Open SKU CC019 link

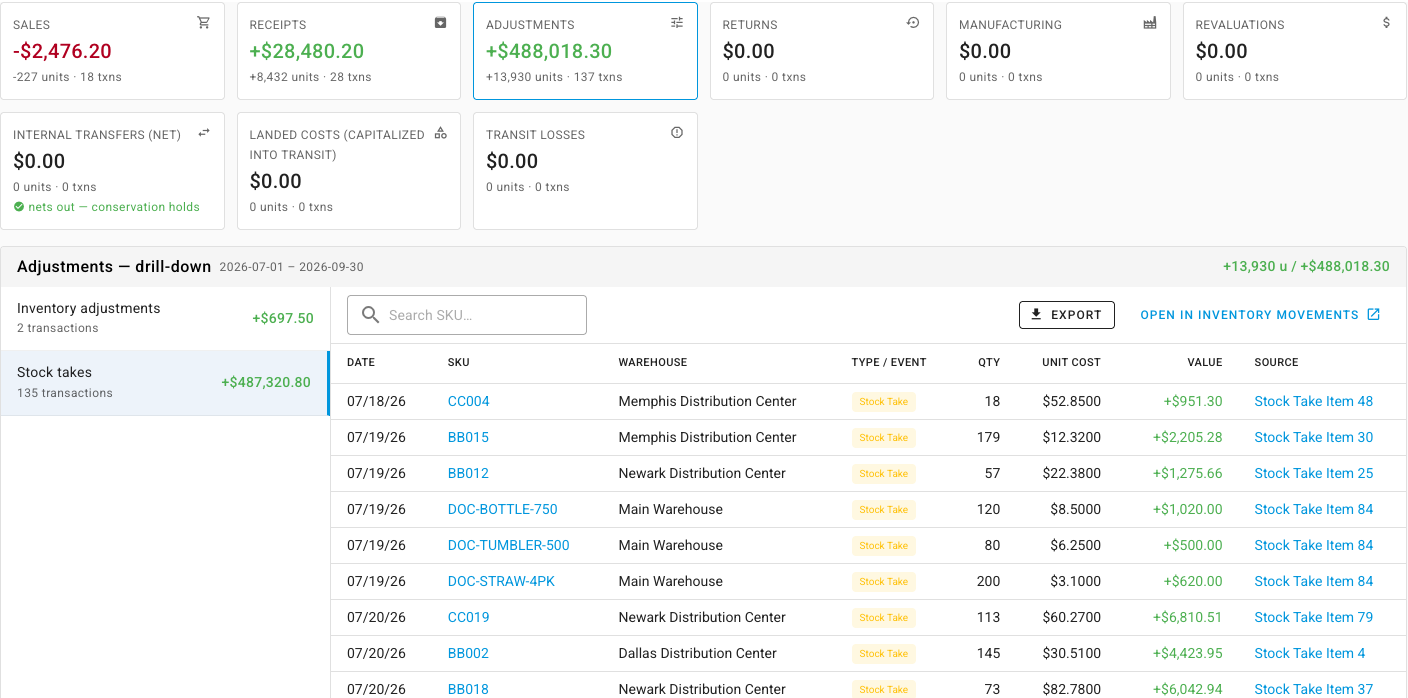[469, 617]
